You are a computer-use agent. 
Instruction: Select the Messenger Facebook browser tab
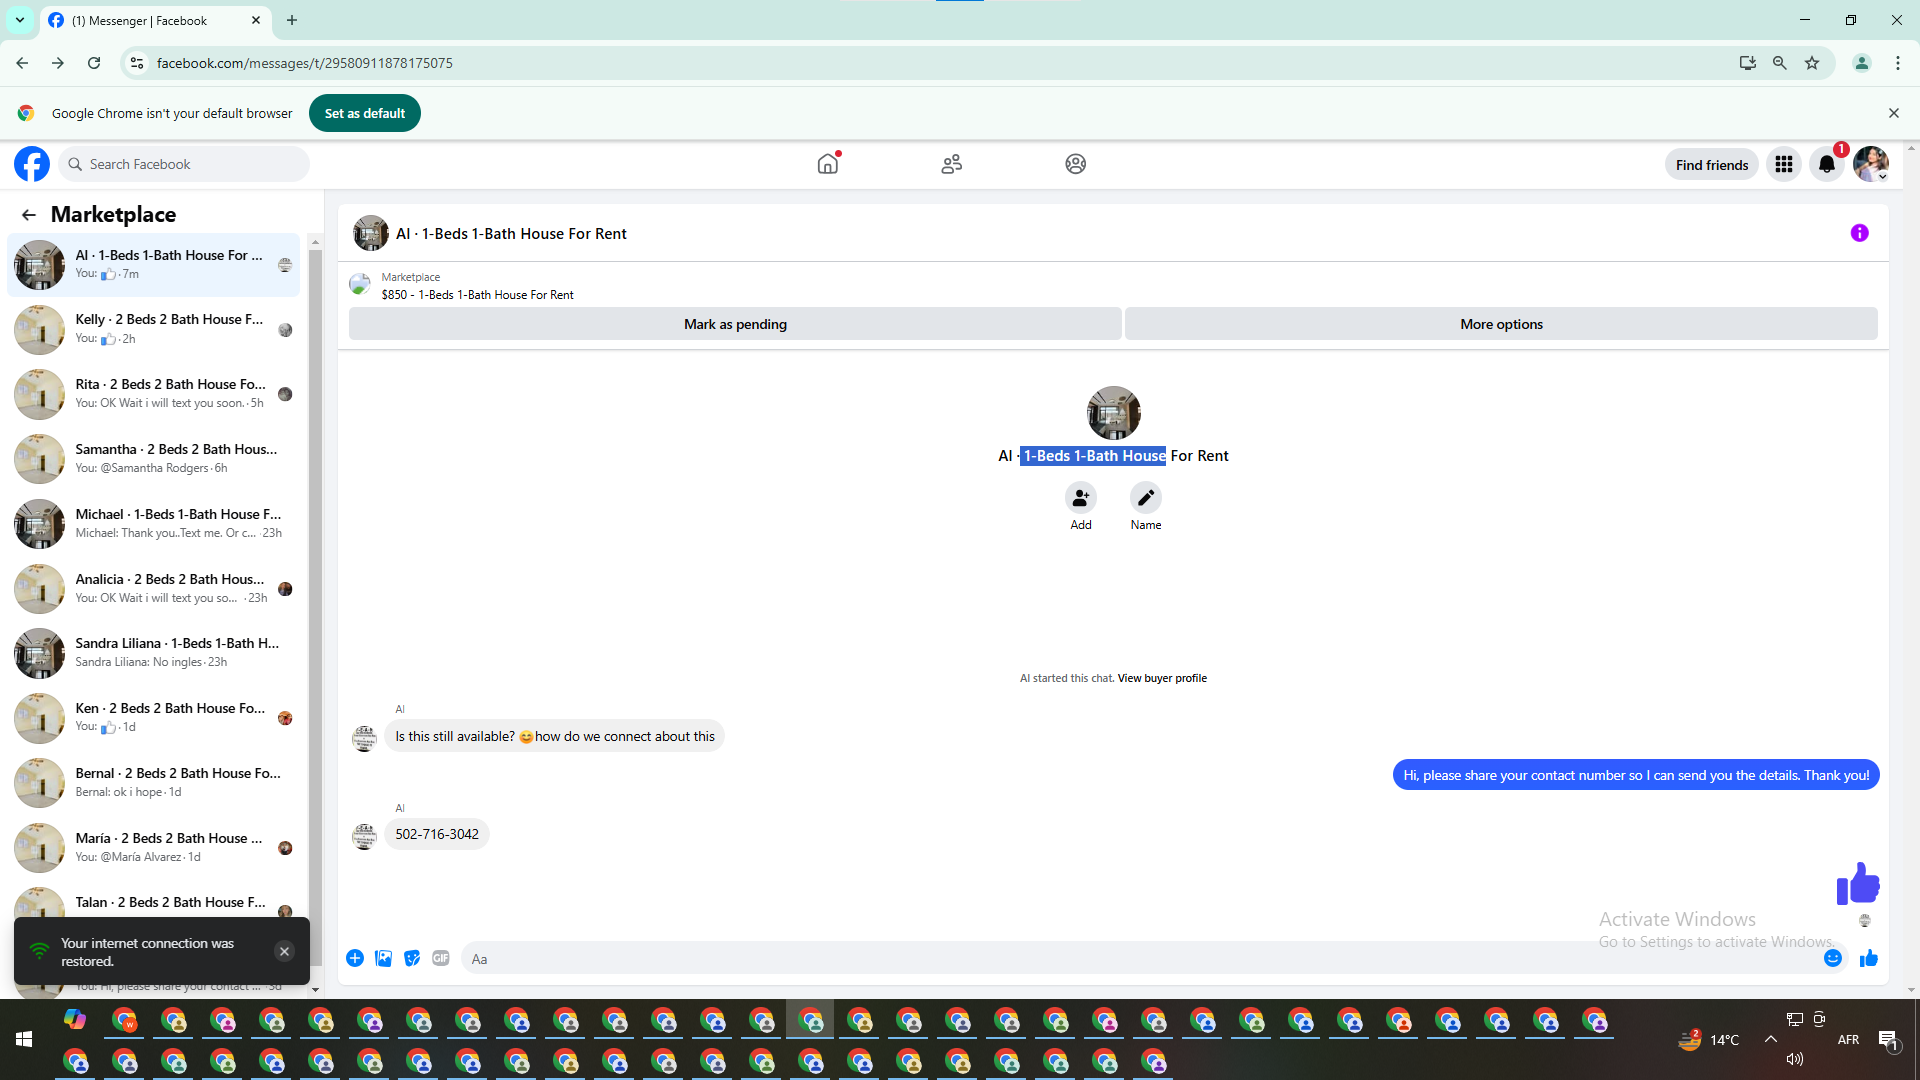[x=155, y=20]
